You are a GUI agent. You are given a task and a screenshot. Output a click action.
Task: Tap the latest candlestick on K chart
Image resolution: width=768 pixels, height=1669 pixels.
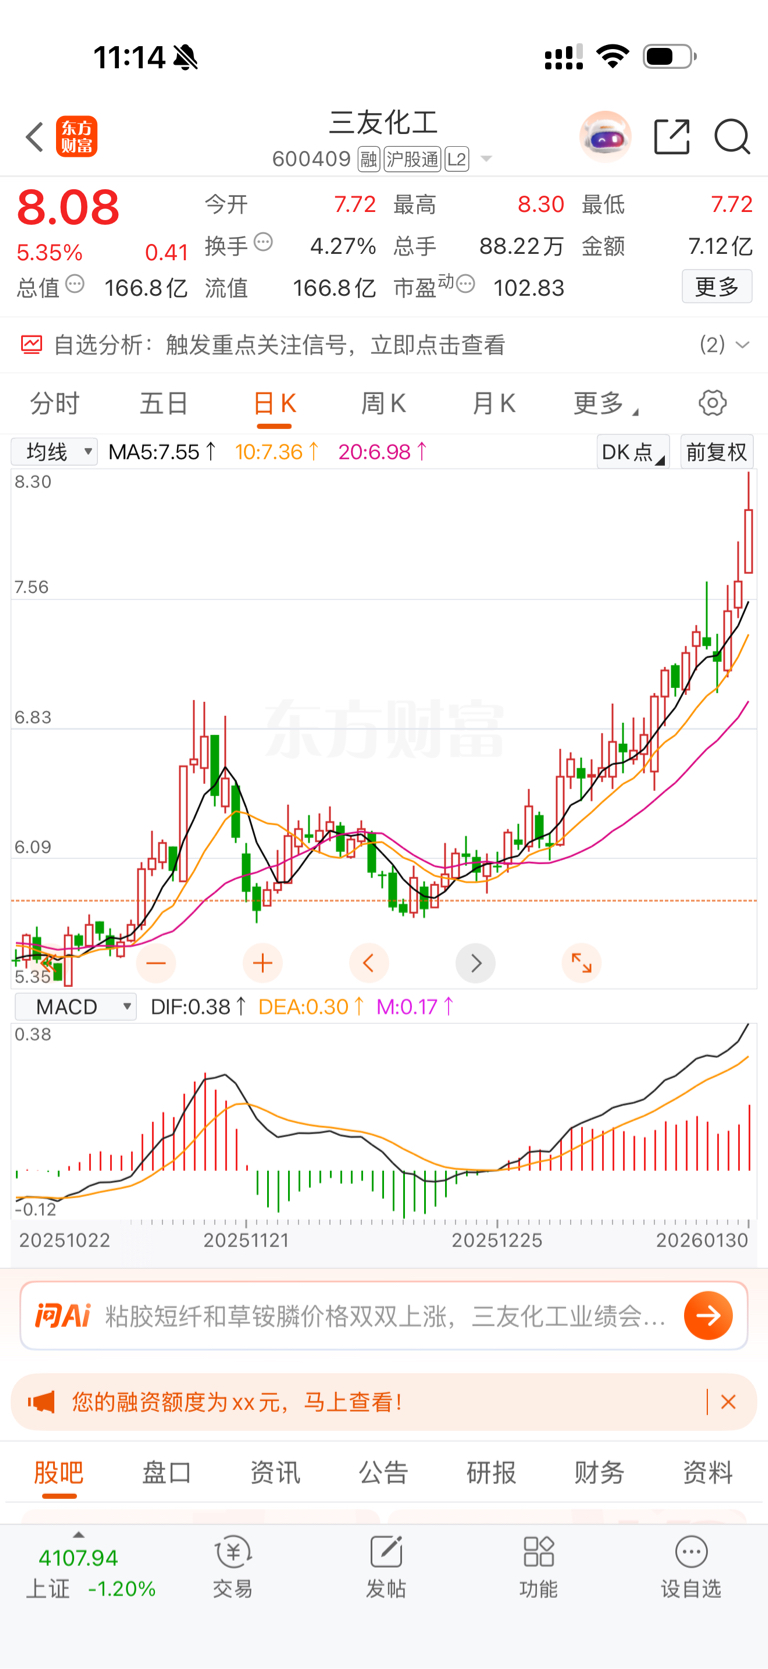tap(748, 540)
